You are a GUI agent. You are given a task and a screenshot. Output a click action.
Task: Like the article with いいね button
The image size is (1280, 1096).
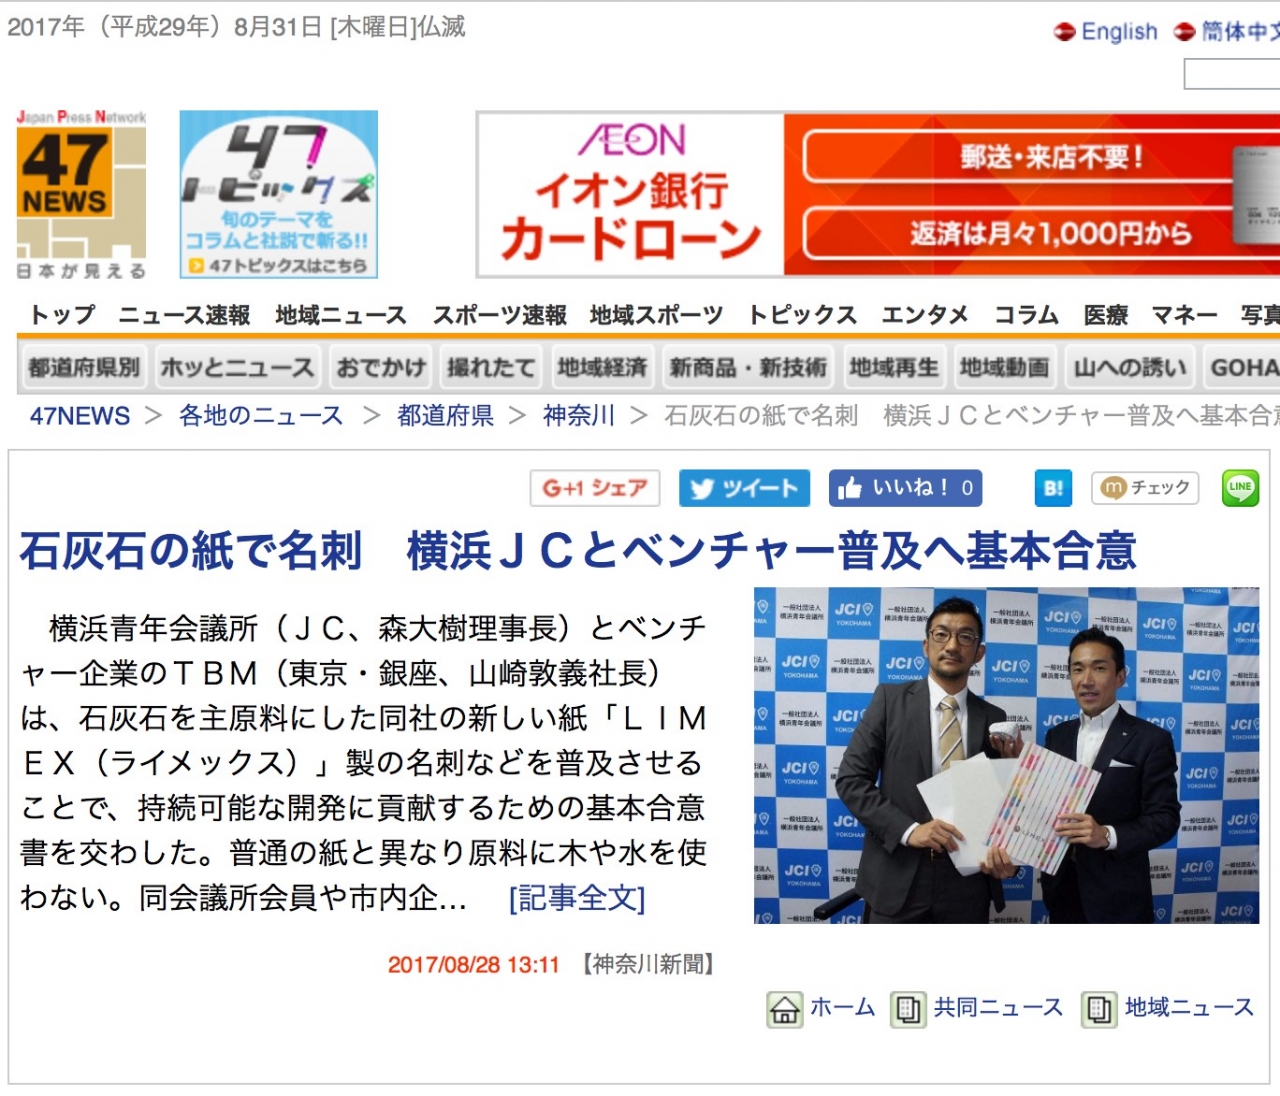click(905, 488)
